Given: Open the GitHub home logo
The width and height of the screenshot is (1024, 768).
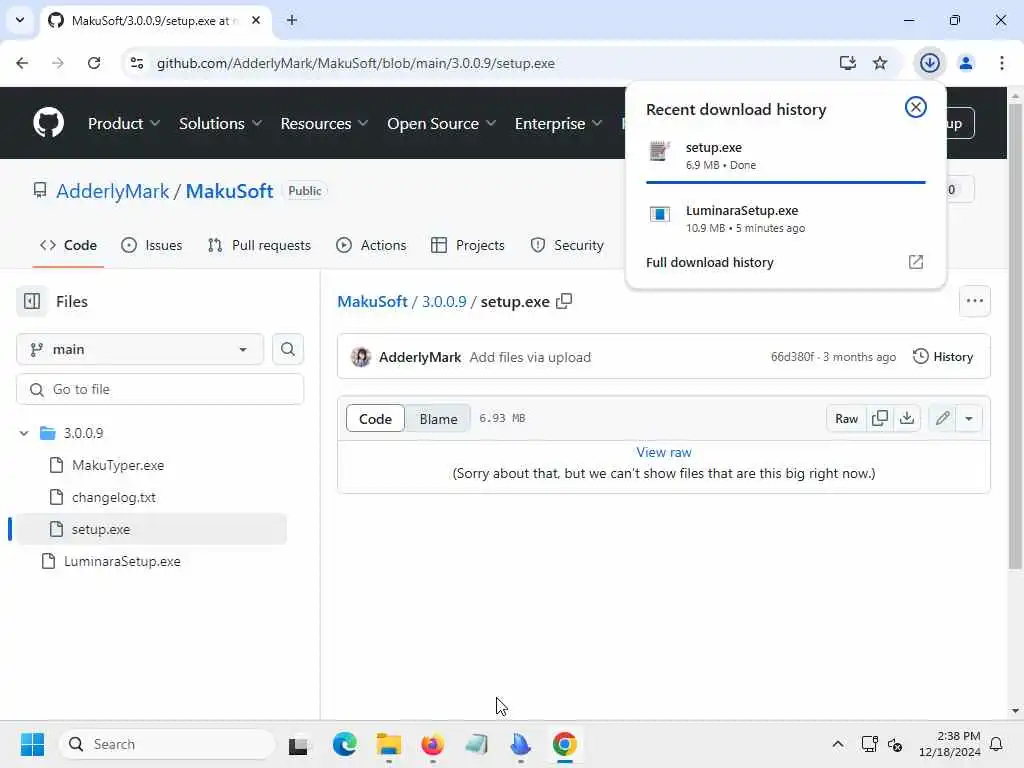Looking at the screenshot, I should click(x=48, y=123).
